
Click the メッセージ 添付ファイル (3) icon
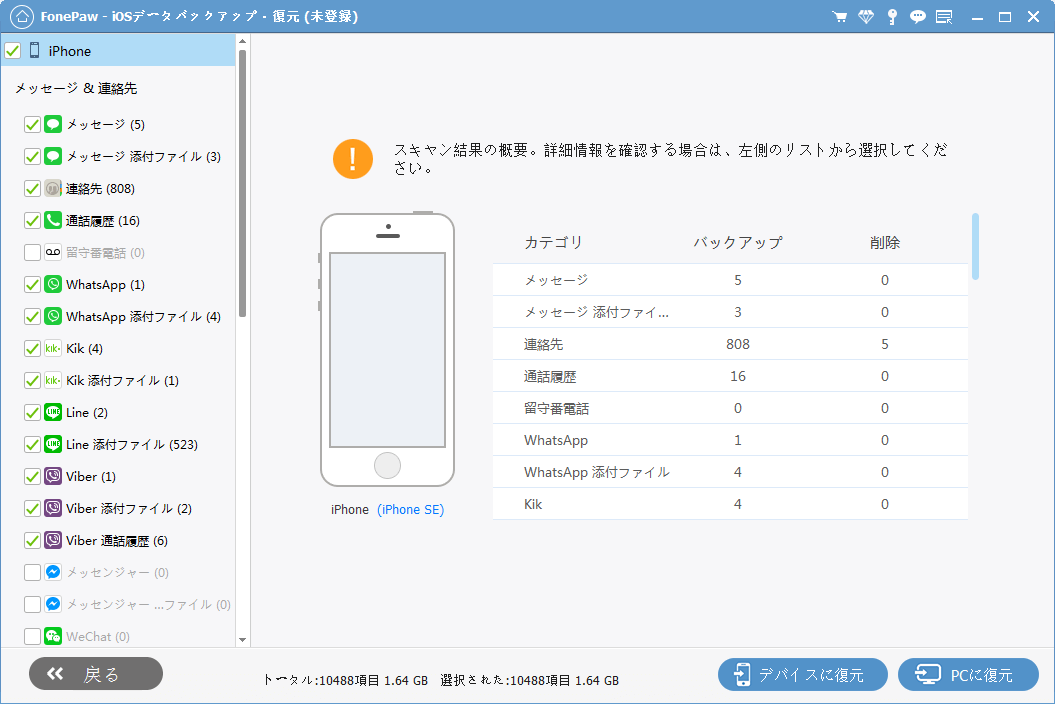(53, 156)
